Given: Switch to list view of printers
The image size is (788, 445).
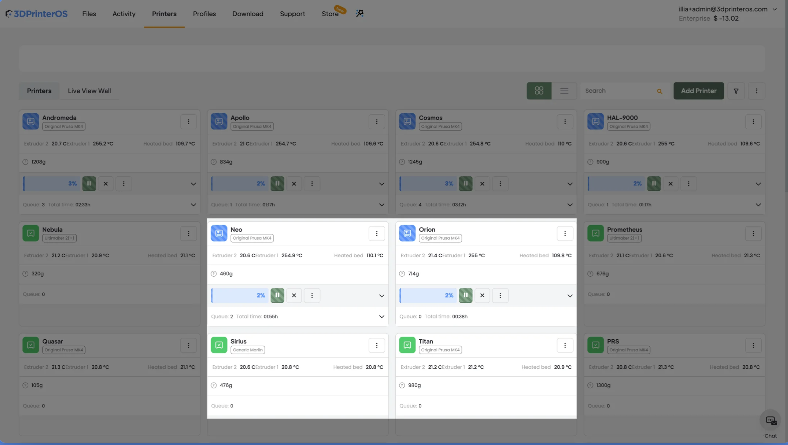Looking at the screenshot, I should coord(564,91).
